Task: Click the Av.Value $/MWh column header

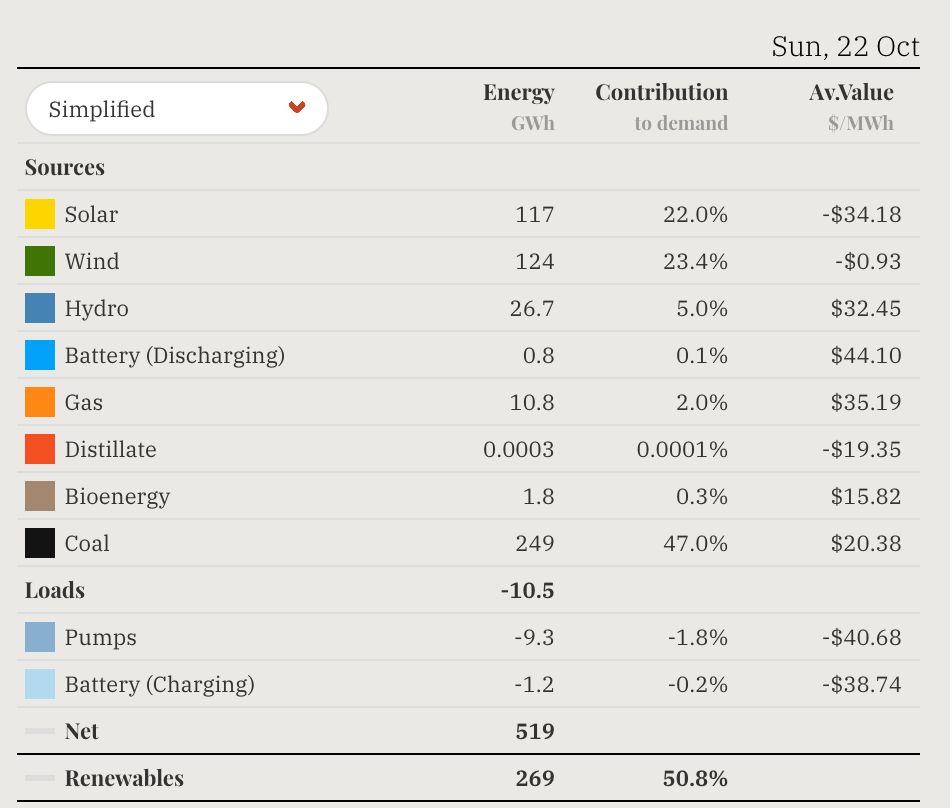Action: click(x=852, y=106)
